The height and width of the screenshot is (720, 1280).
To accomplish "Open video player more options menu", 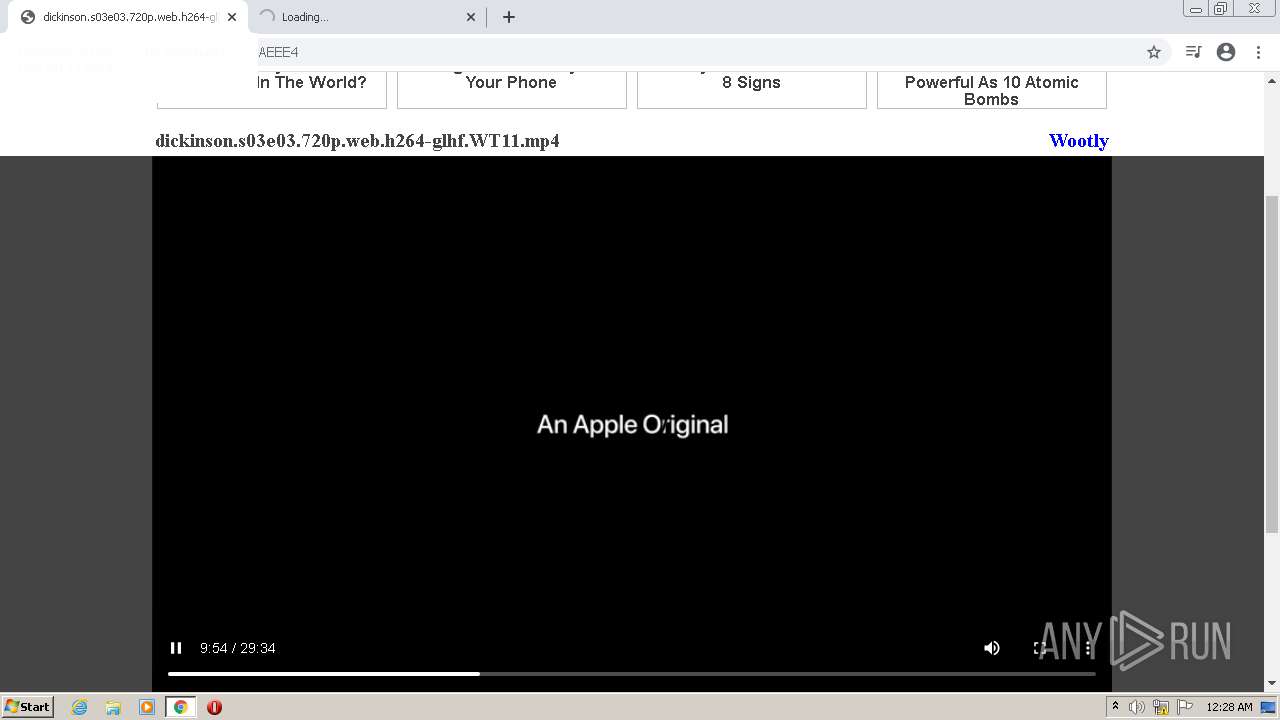I will tap(1088, 648).
